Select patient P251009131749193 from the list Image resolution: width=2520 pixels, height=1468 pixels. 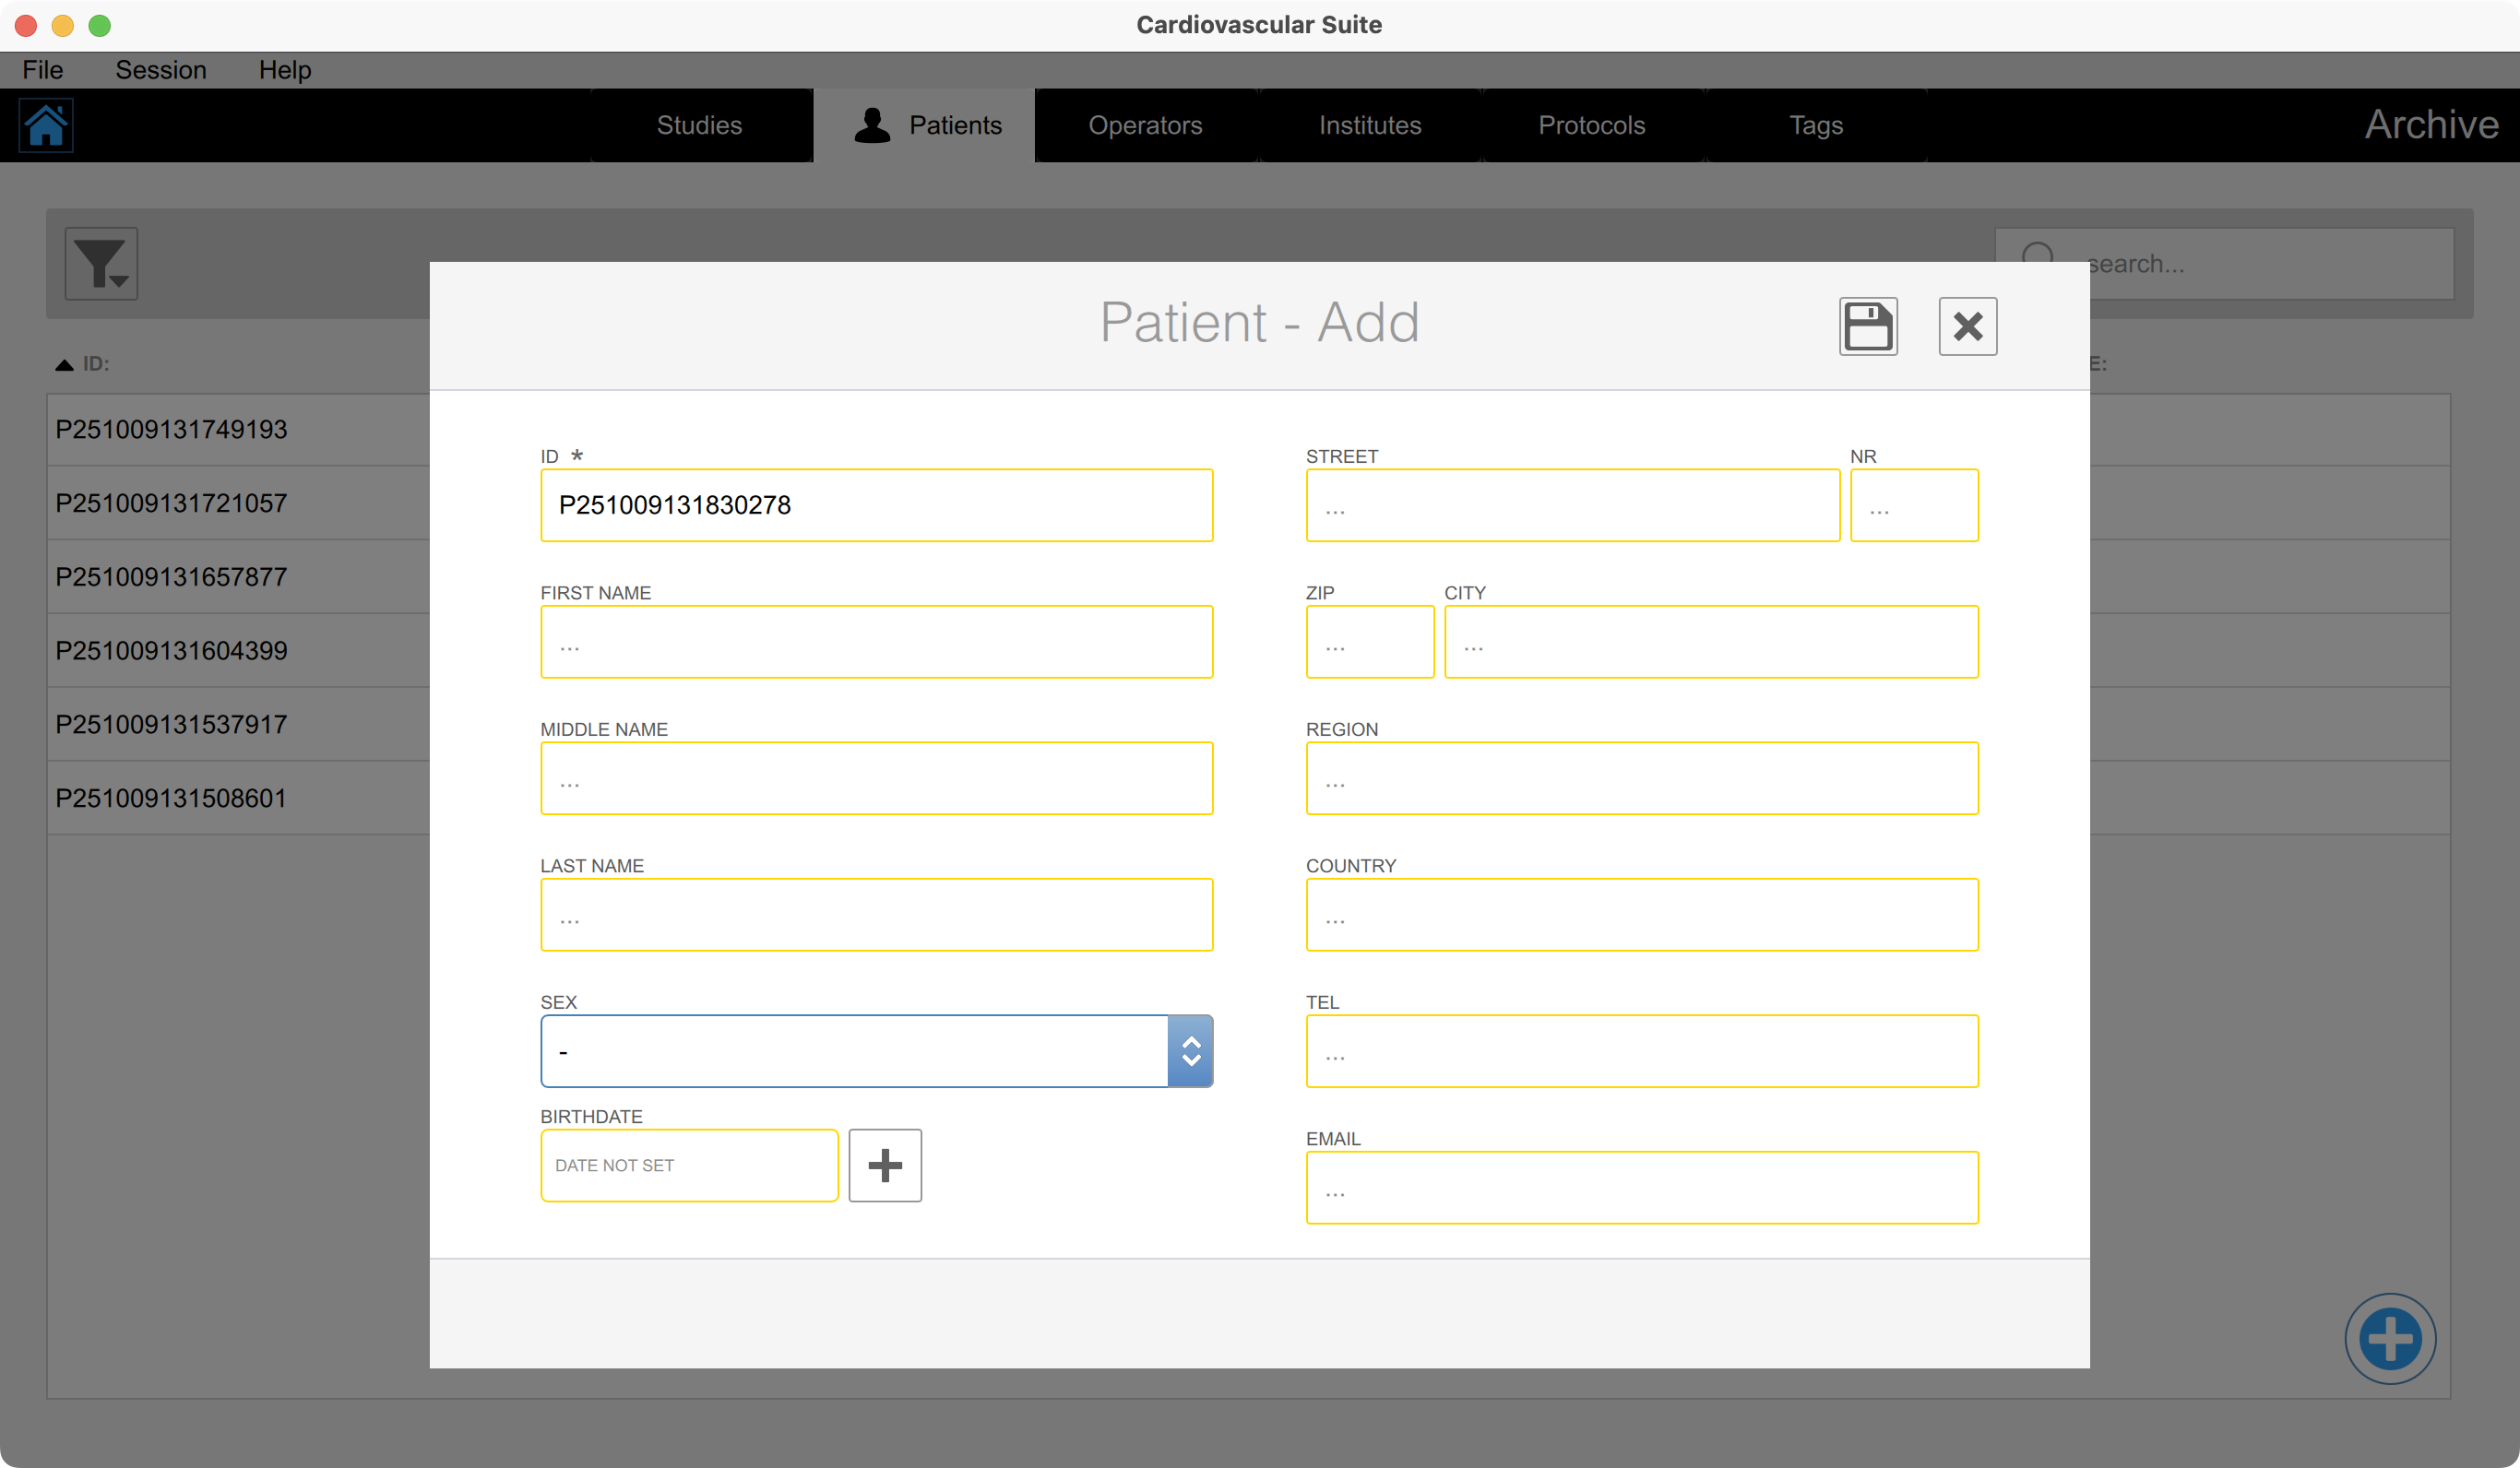tap(172, 429)
